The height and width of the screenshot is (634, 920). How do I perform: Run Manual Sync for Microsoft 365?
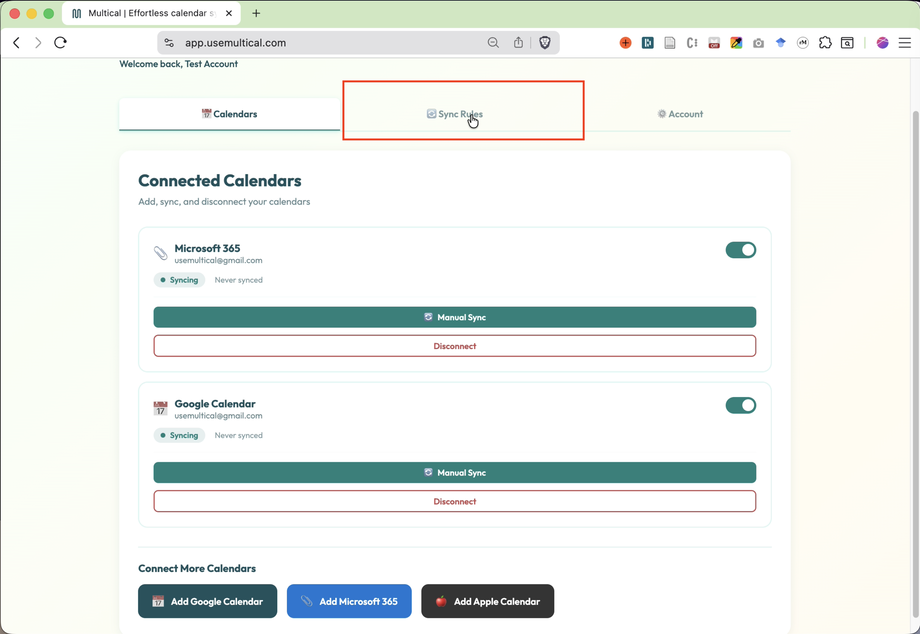pyautogui.click(x=455, y=317)
